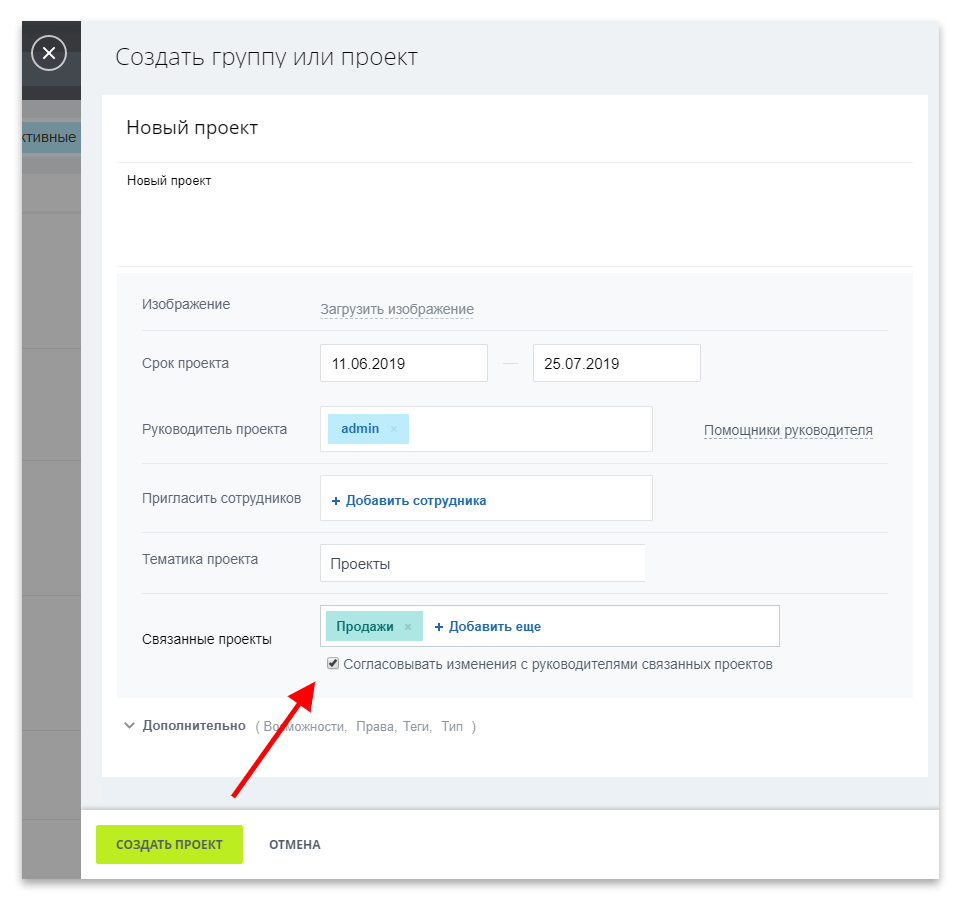Open Помощники руководителя link
Image resolution: width=960 pixels, height=900 pixels.
(x=788, y=430)
